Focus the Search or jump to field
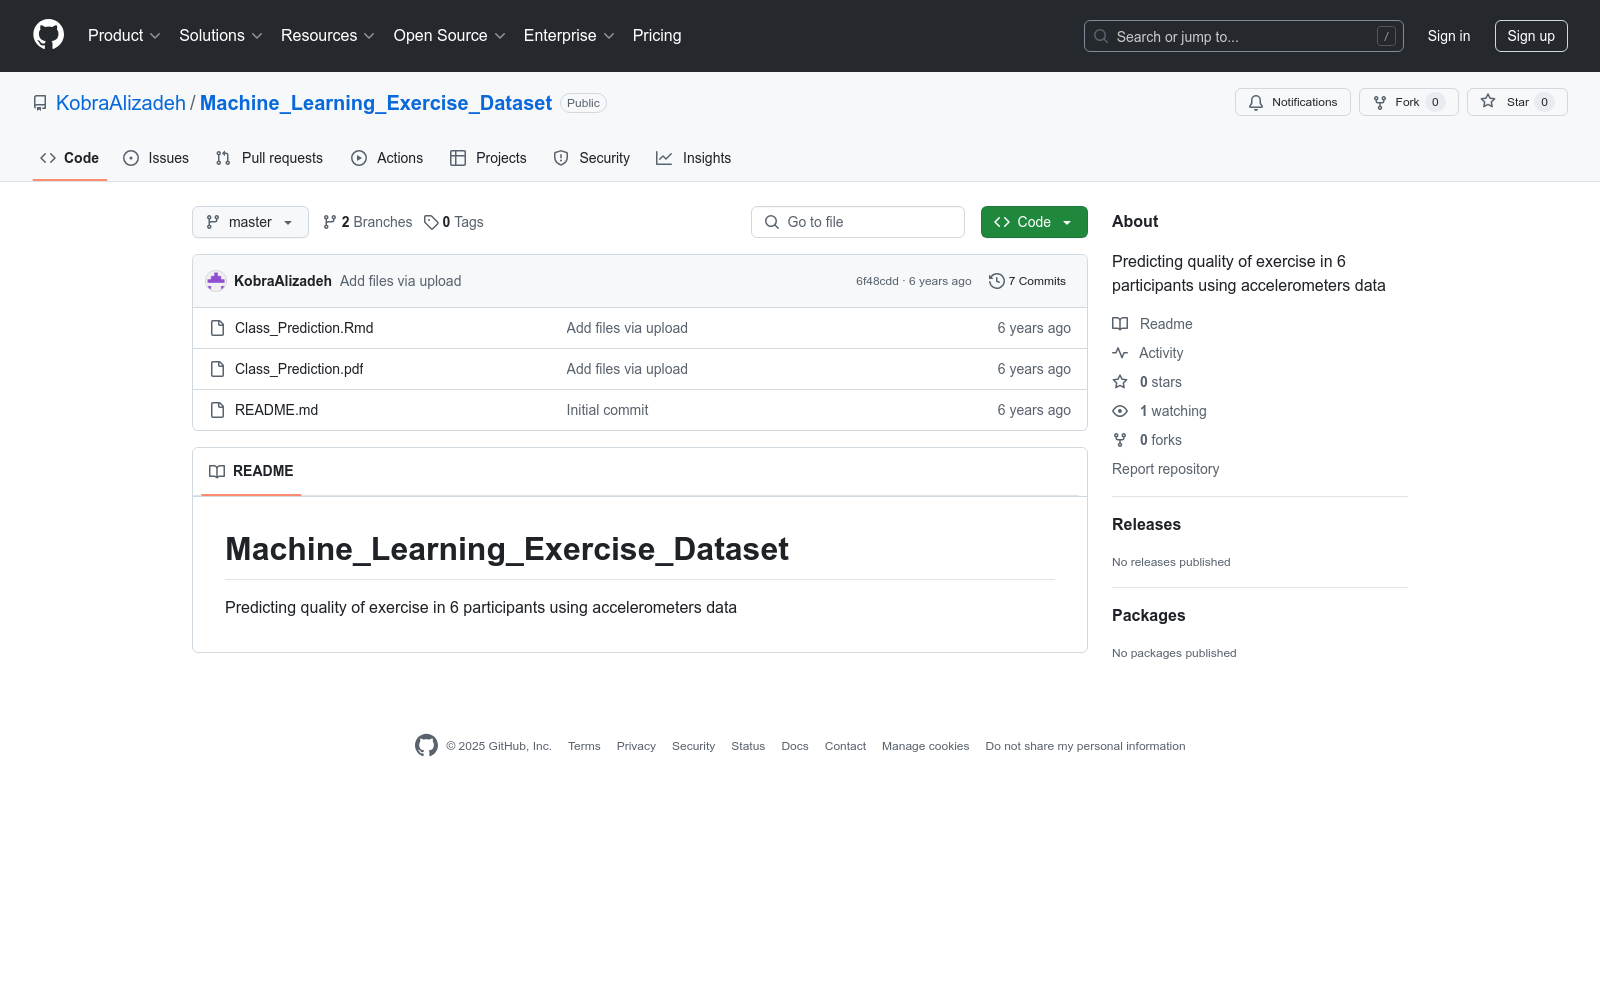The width and height of the screenshot is (1600, 1000). (x=1244, y=36)
